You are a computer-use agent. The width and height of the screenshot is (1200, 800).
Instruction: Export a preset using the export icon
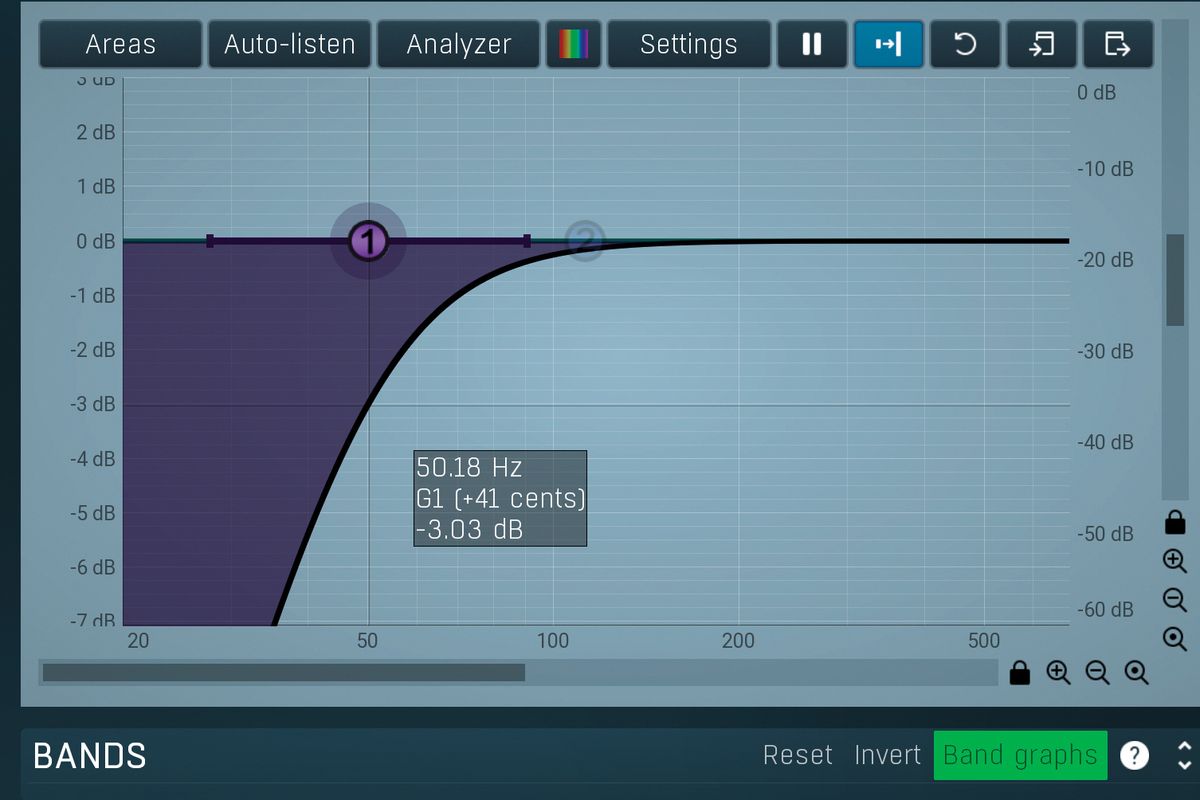pos(1117,44)
